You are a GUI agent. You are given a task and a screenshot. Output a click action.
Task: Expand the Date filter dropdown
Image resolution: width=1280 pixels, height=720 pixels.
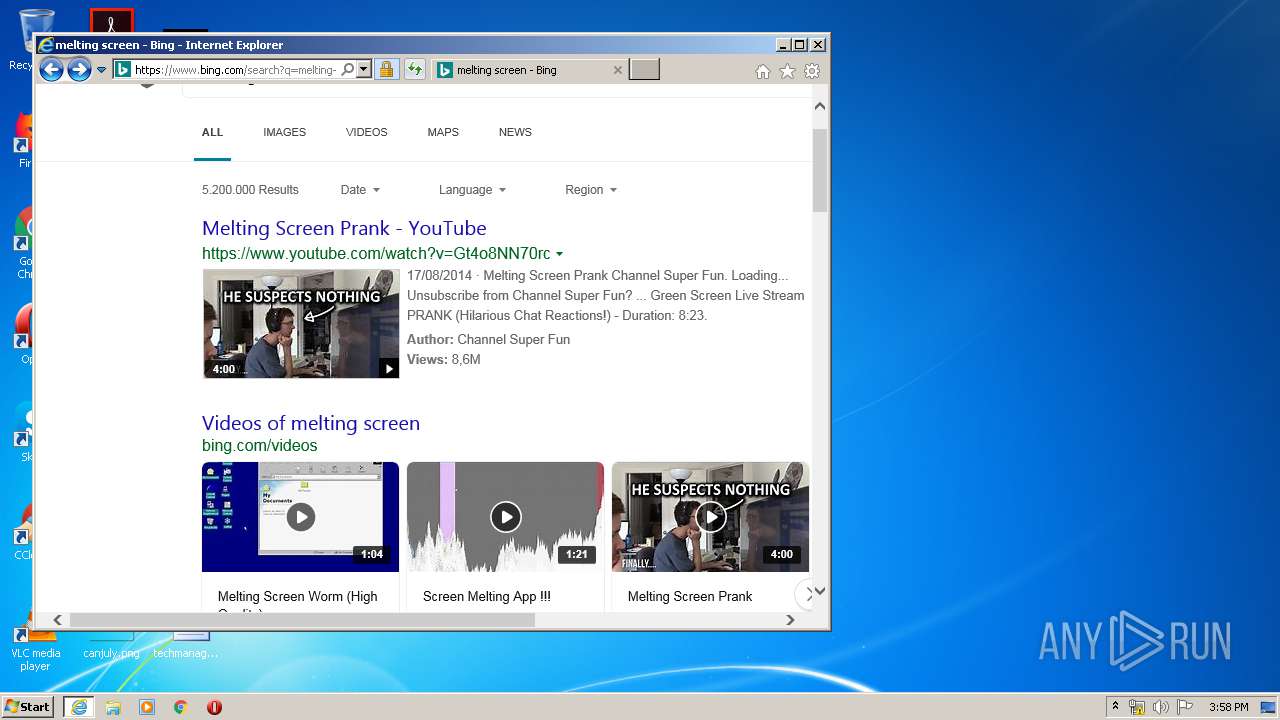(360, 190)
